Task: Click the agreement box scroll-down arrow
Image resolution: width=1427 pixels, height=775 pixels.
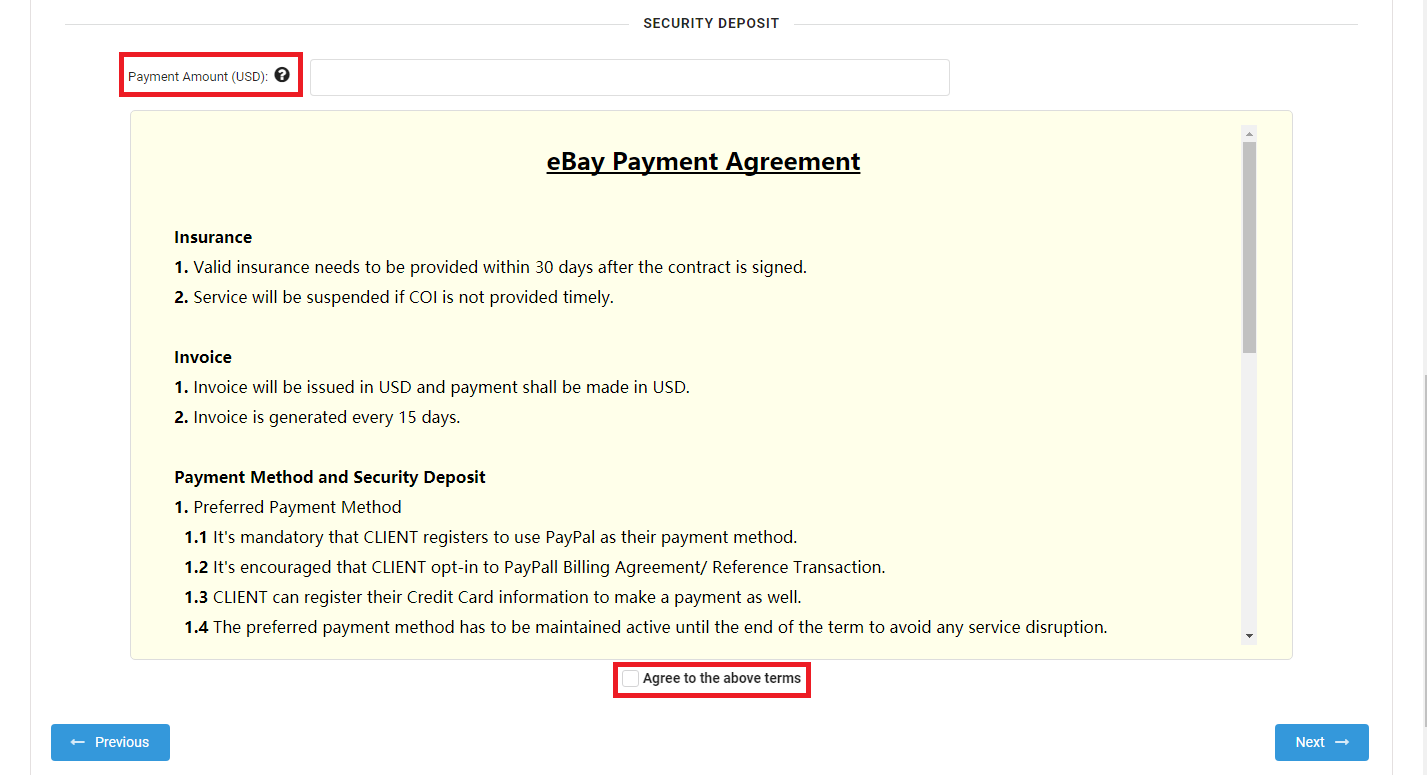Action: click(1249, 636)
